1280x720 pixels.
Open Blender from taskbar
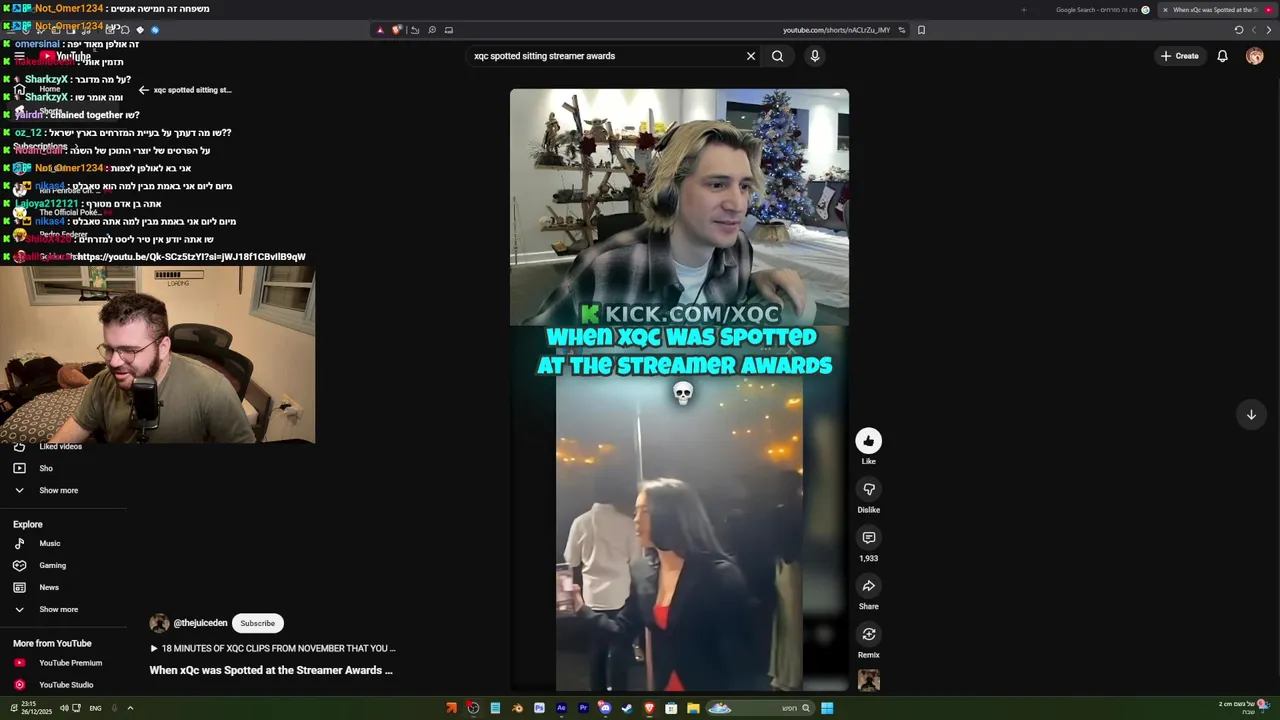[x=517, y=708]
